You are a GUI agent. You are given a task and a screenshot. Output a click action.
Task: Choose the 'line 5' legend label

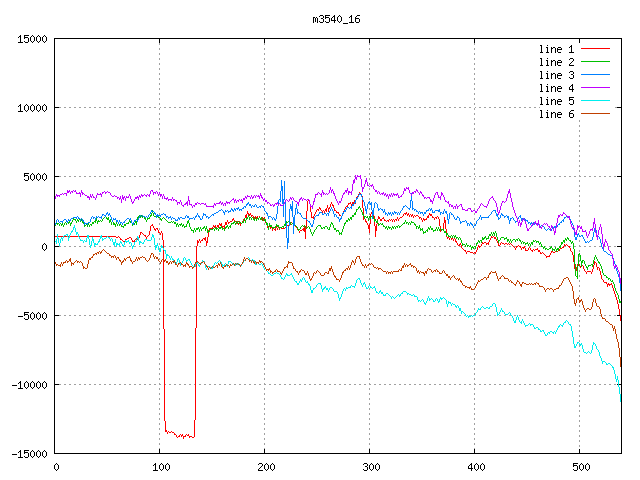[556, 101]
